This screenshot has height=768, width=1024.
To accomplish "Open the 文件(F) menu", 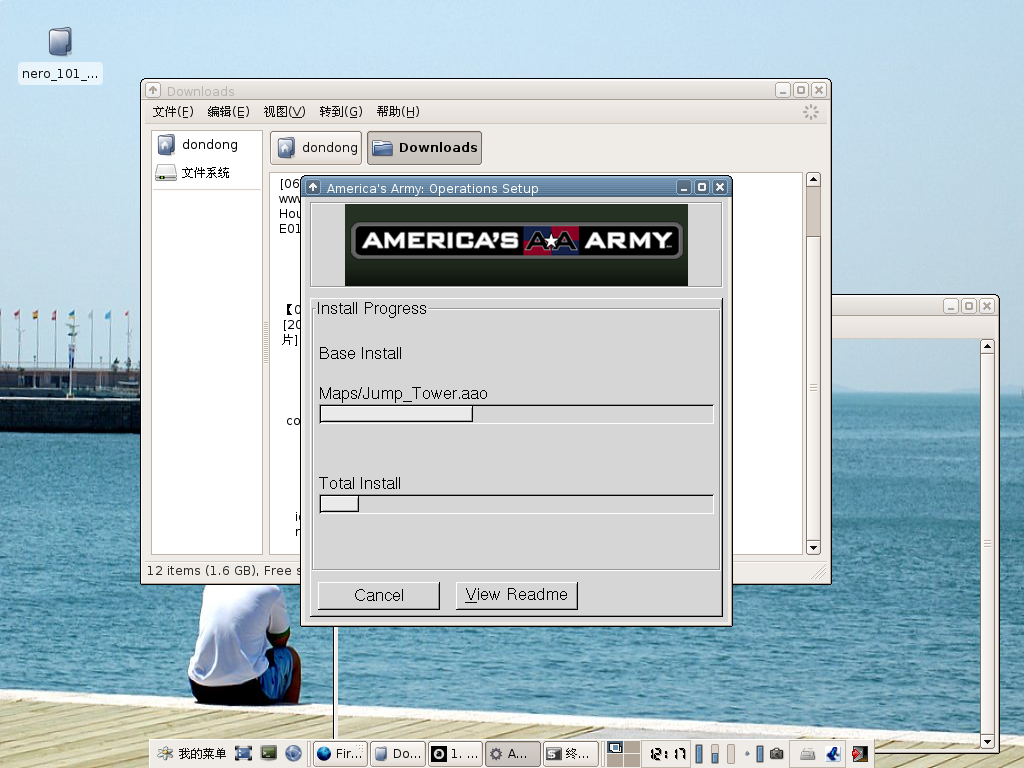I will pos(173,112).
